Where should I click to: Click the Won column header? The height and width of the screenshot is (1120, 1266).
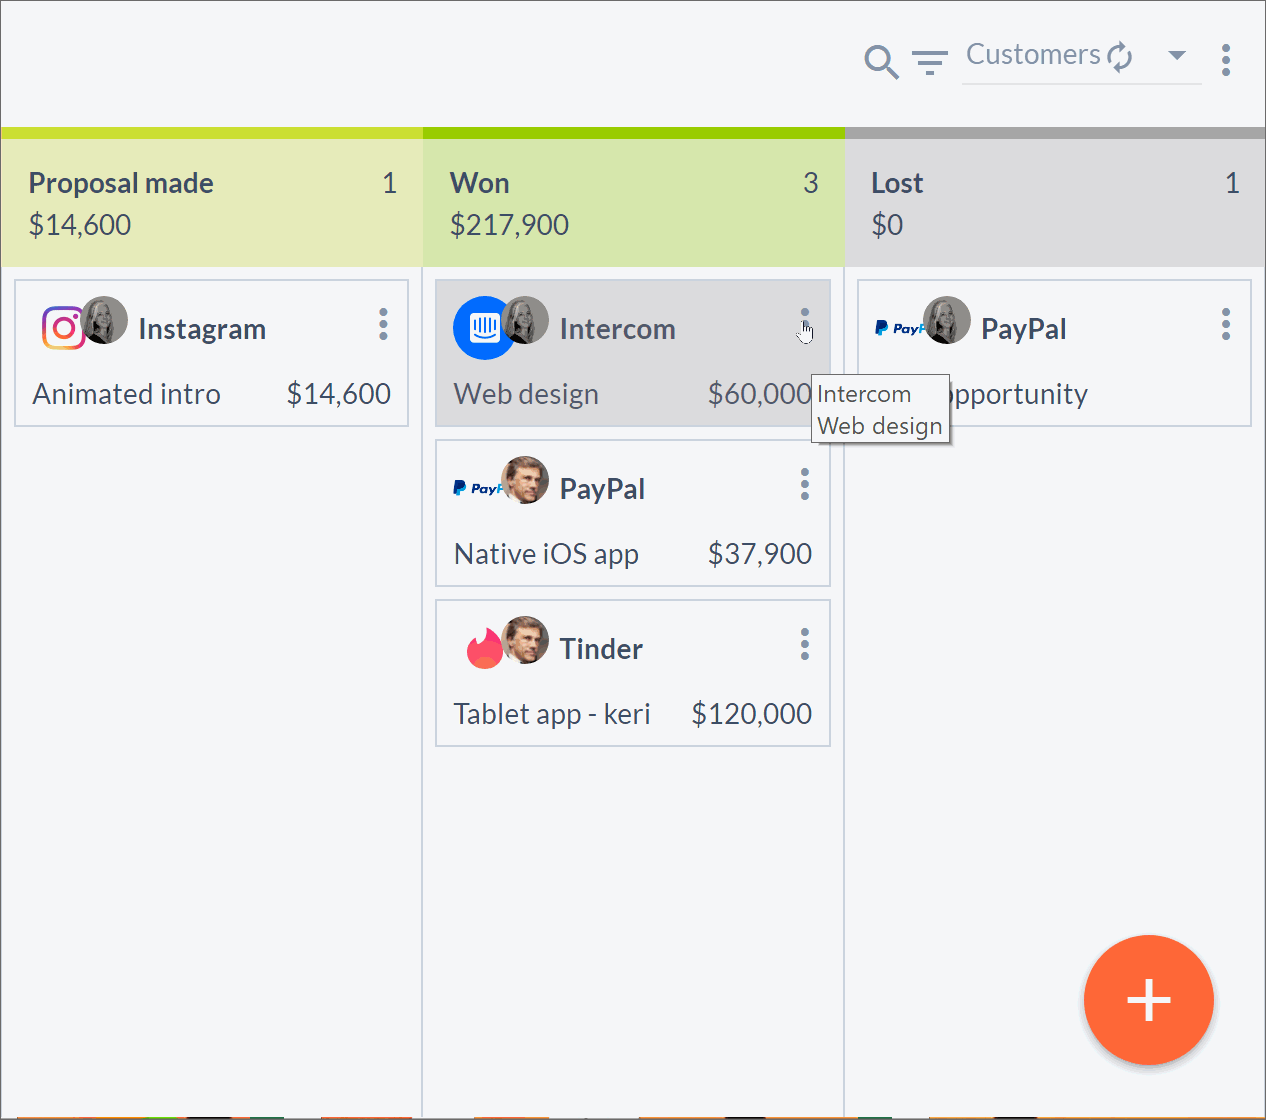[634, 203]
